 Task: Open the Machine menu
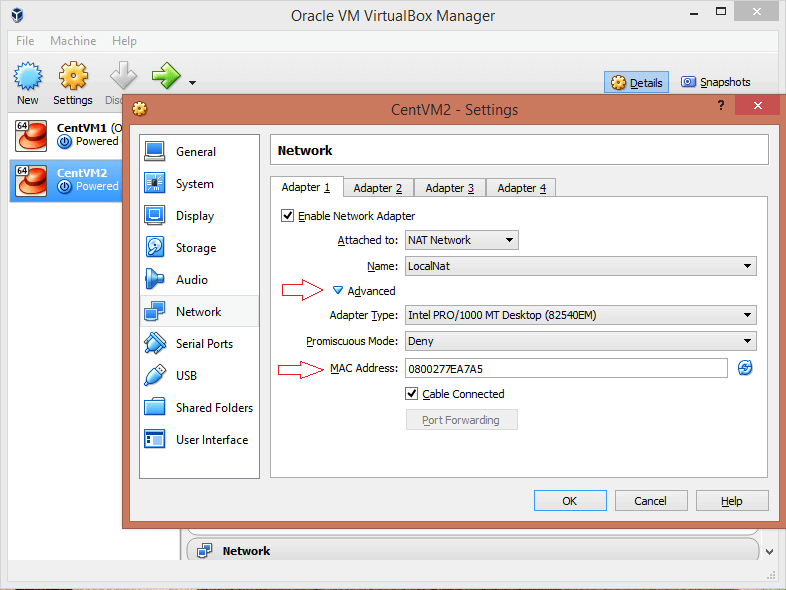73,41
